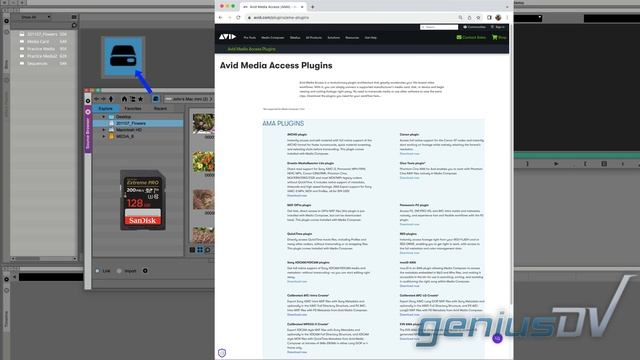
Task: Switch to the Favorites tab
Action: [x=133, y=108]
